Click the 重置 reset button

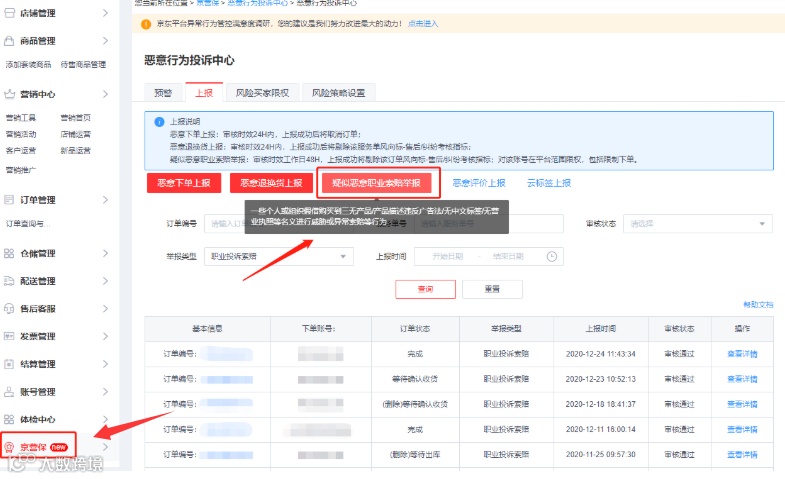coord(492,289)
